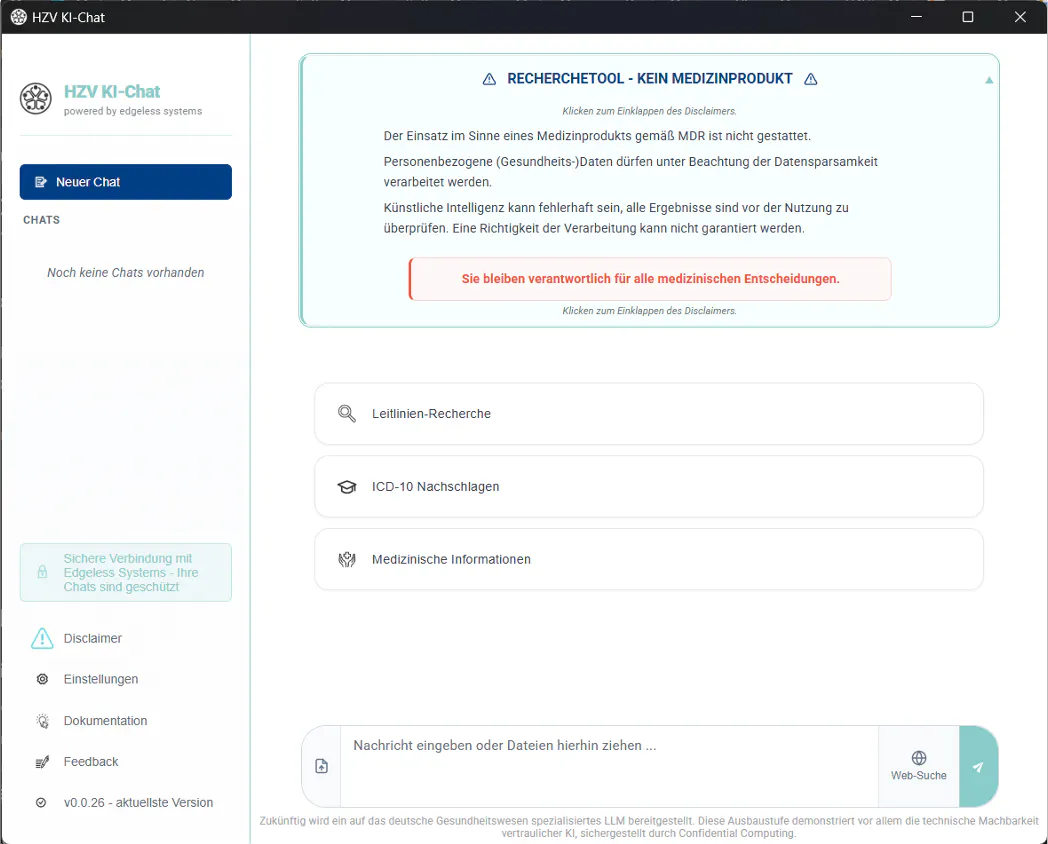
Task: Click the HZV KI-Chat sidebar logo
Action: pos(35,99)
